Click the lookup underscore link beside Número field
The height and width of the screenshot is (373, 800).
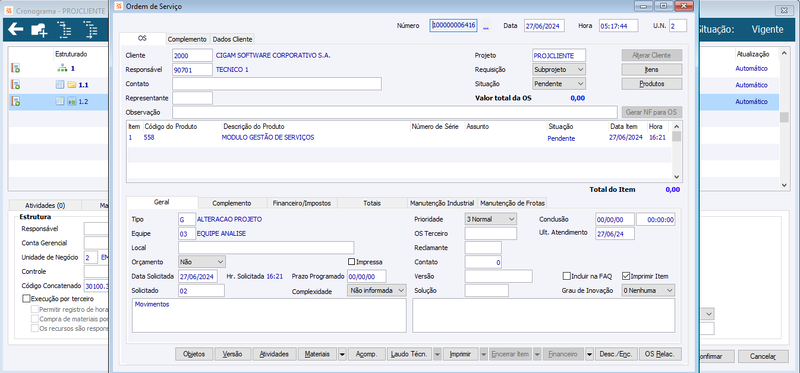486,27
